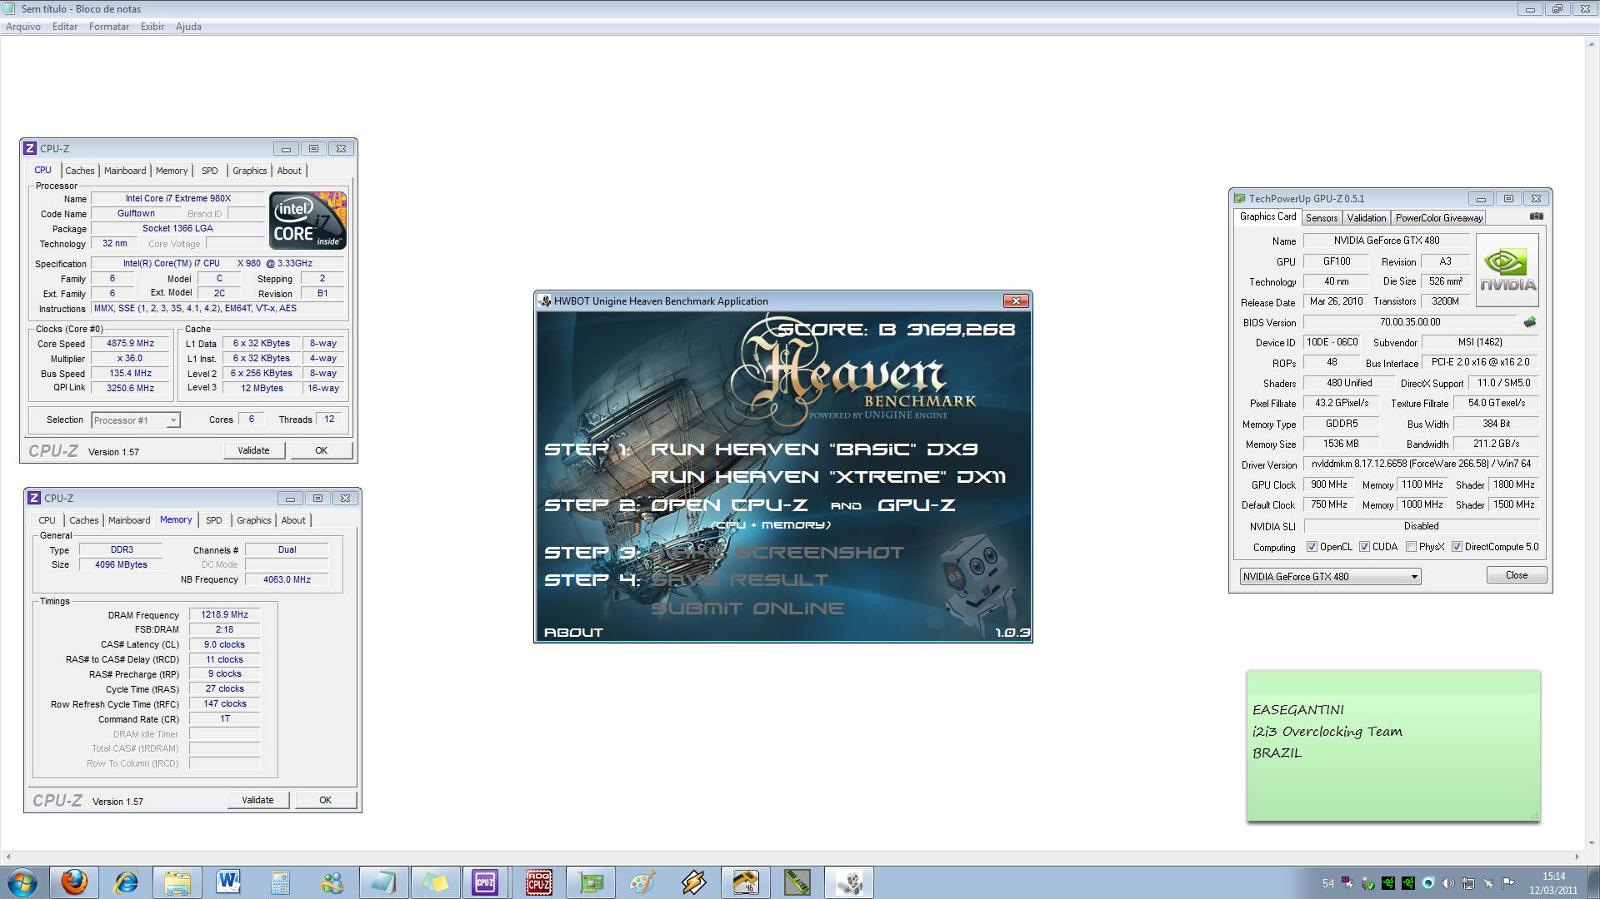Switch to GPU-Z graphics card taskbar icon

click(x=591, y=882)
